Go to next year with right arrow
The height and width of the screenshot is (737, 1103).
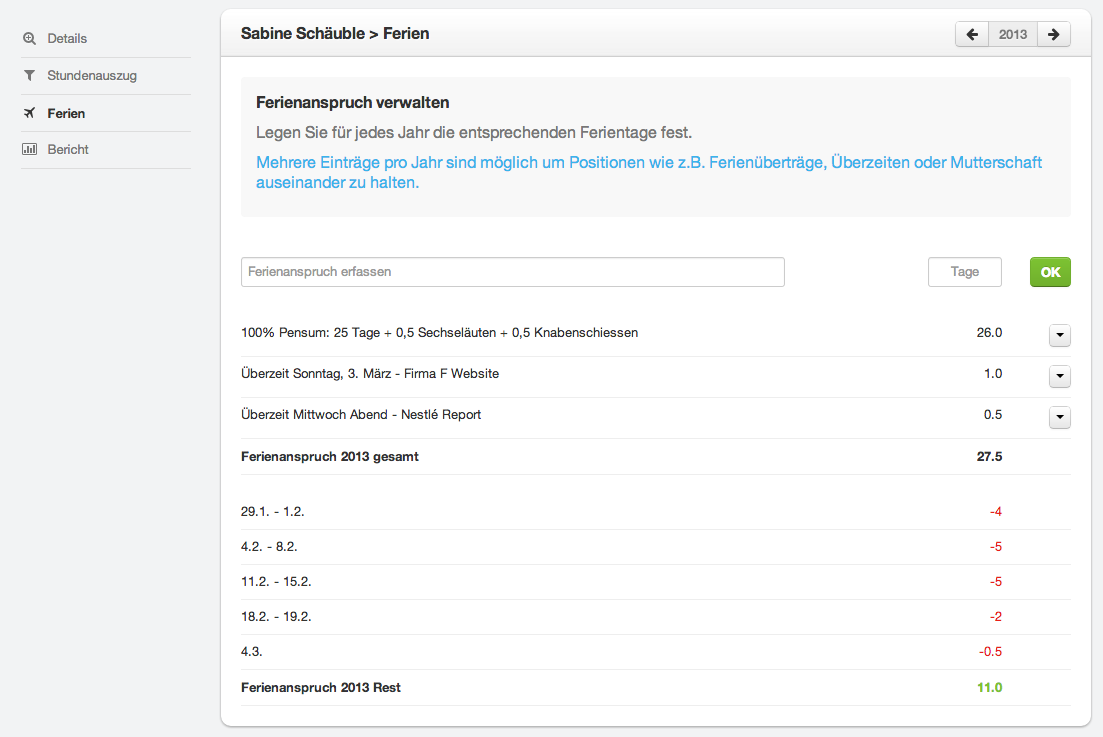pos(1054,34)
